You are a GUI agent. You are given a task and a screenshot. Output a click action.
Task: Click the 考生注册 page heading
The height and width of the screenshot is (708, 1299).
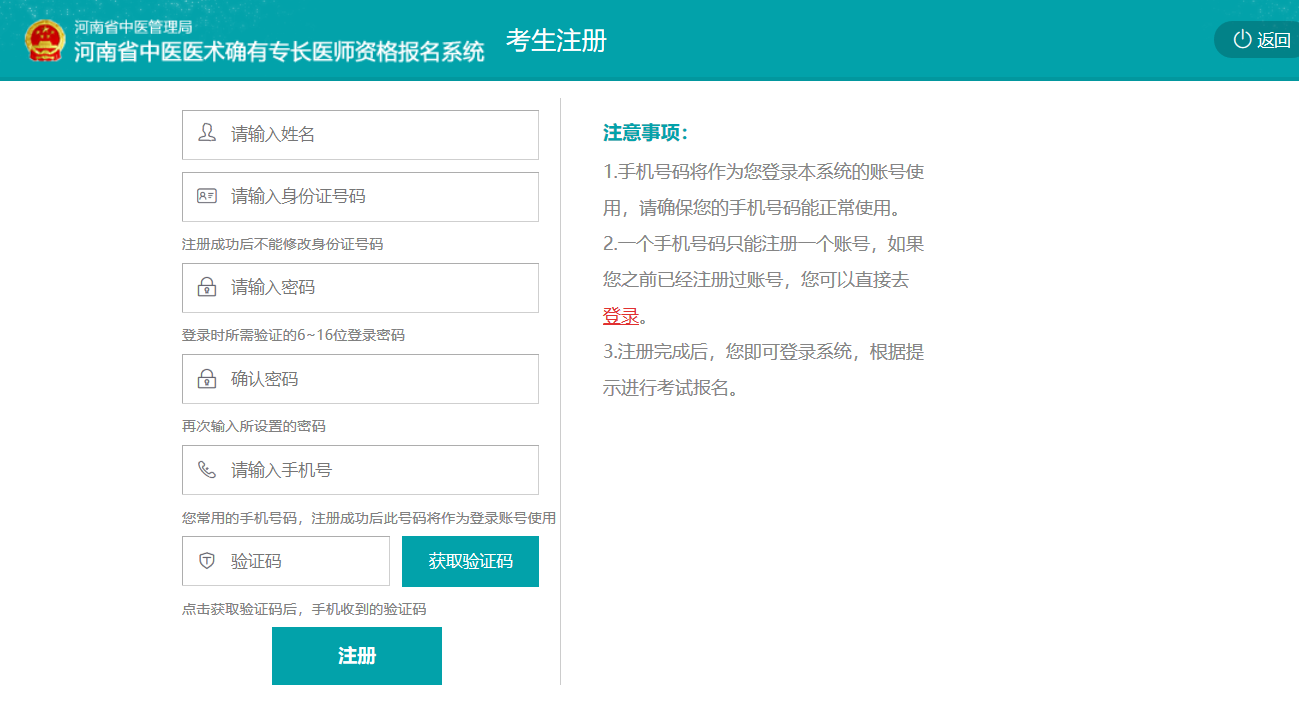point(556,41)
